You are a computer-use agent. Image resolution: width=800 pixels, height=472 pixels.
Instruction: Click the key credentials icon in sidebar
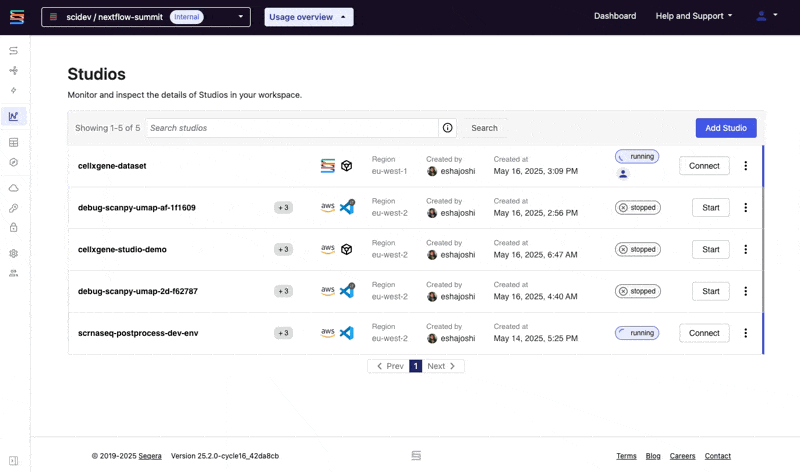point(14,208)
